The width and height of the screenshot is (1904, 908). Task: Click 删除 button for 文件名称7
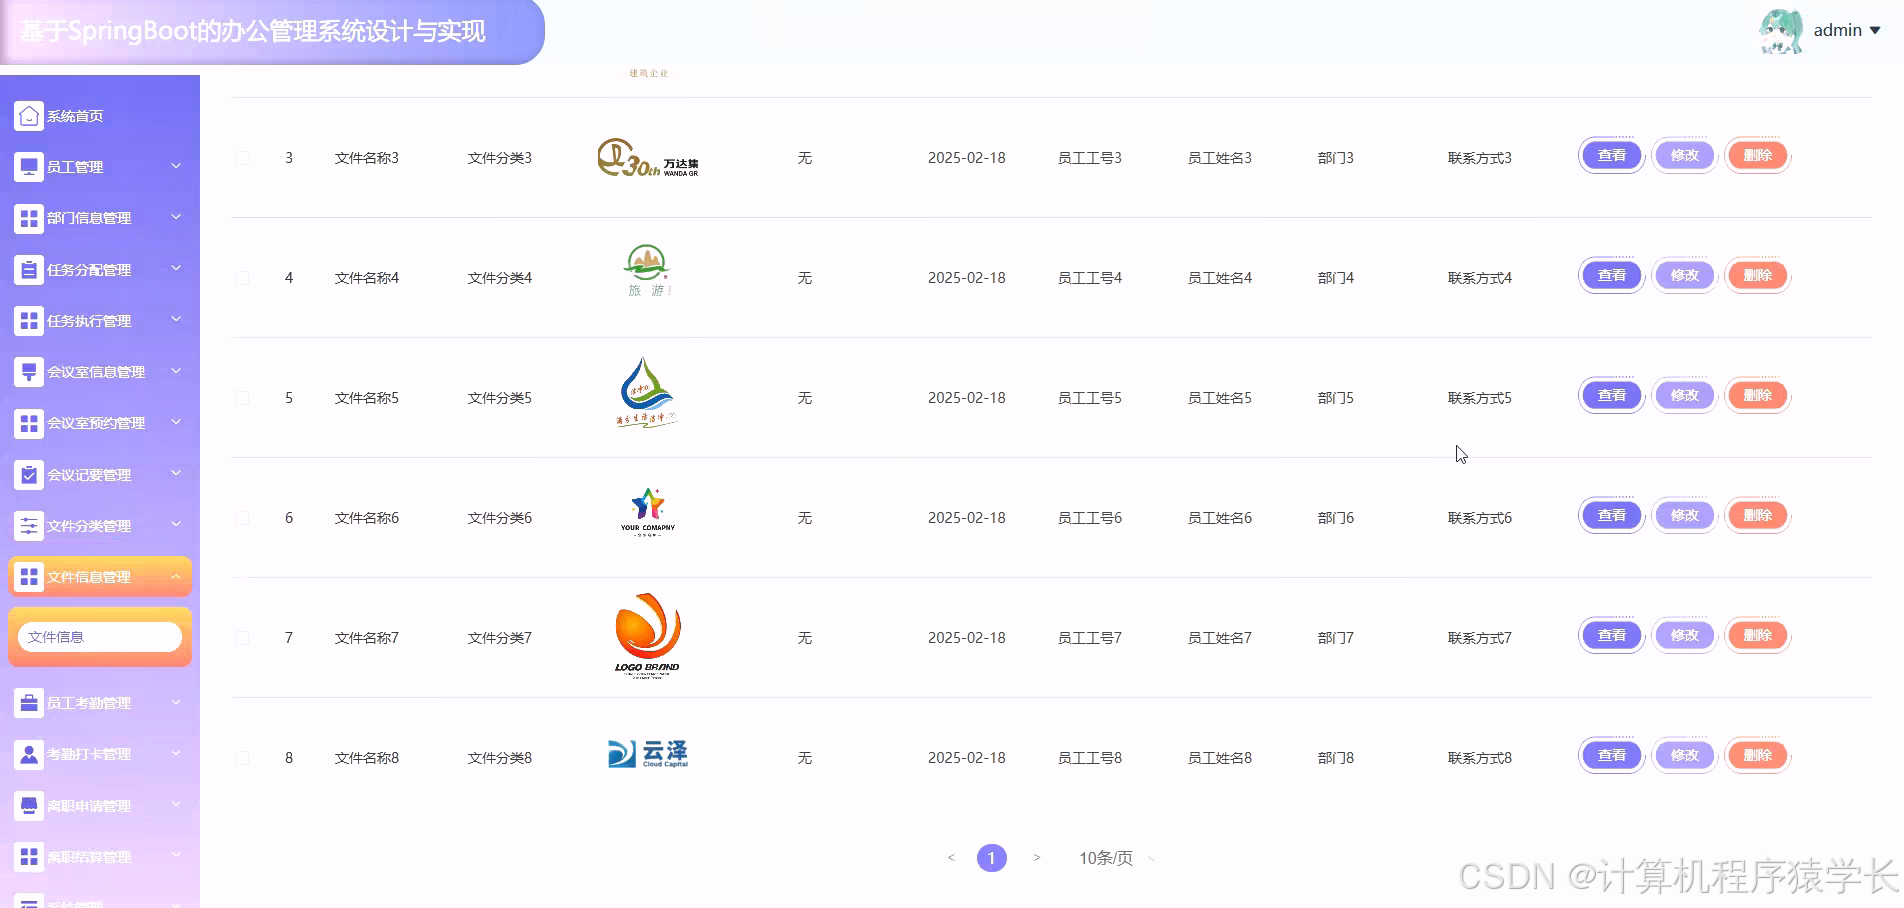[x=1757, y=635]
